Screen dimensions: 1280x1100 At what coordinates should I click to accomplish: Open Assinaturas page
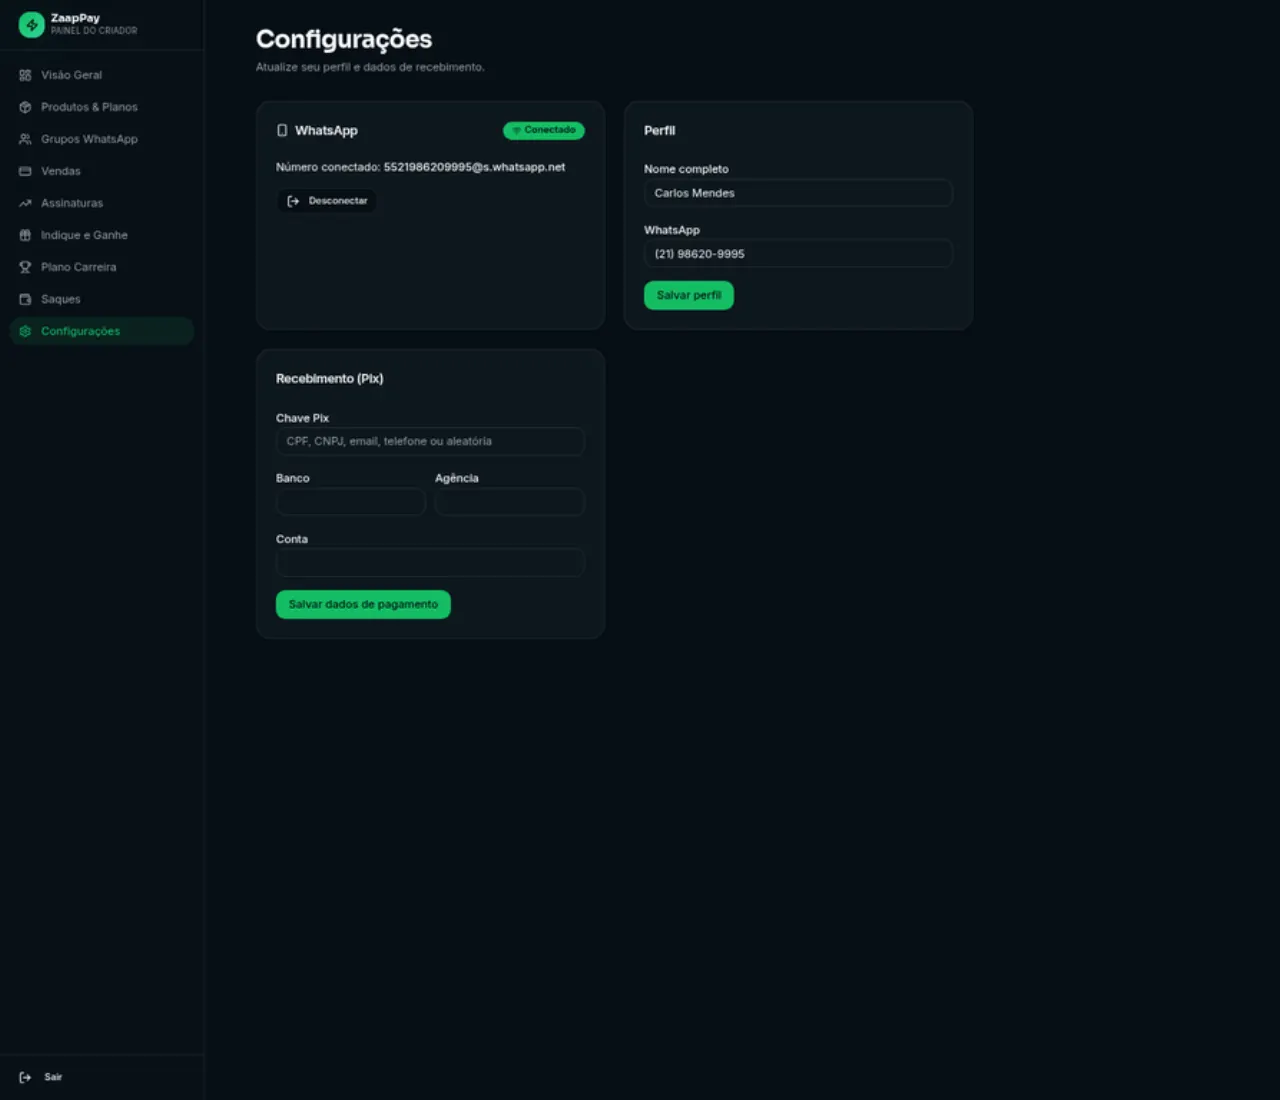[x=102, y=203]
